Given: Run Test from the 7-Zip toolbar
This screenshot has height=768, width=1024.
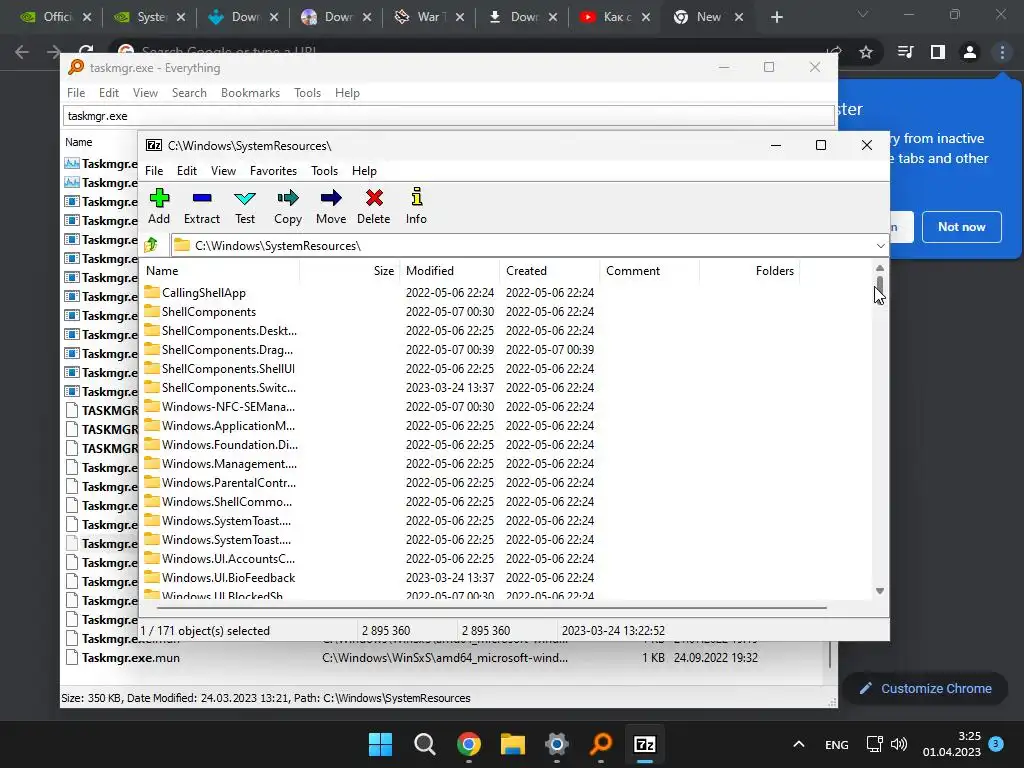Looking at the screenshot, I should point(245,206).
